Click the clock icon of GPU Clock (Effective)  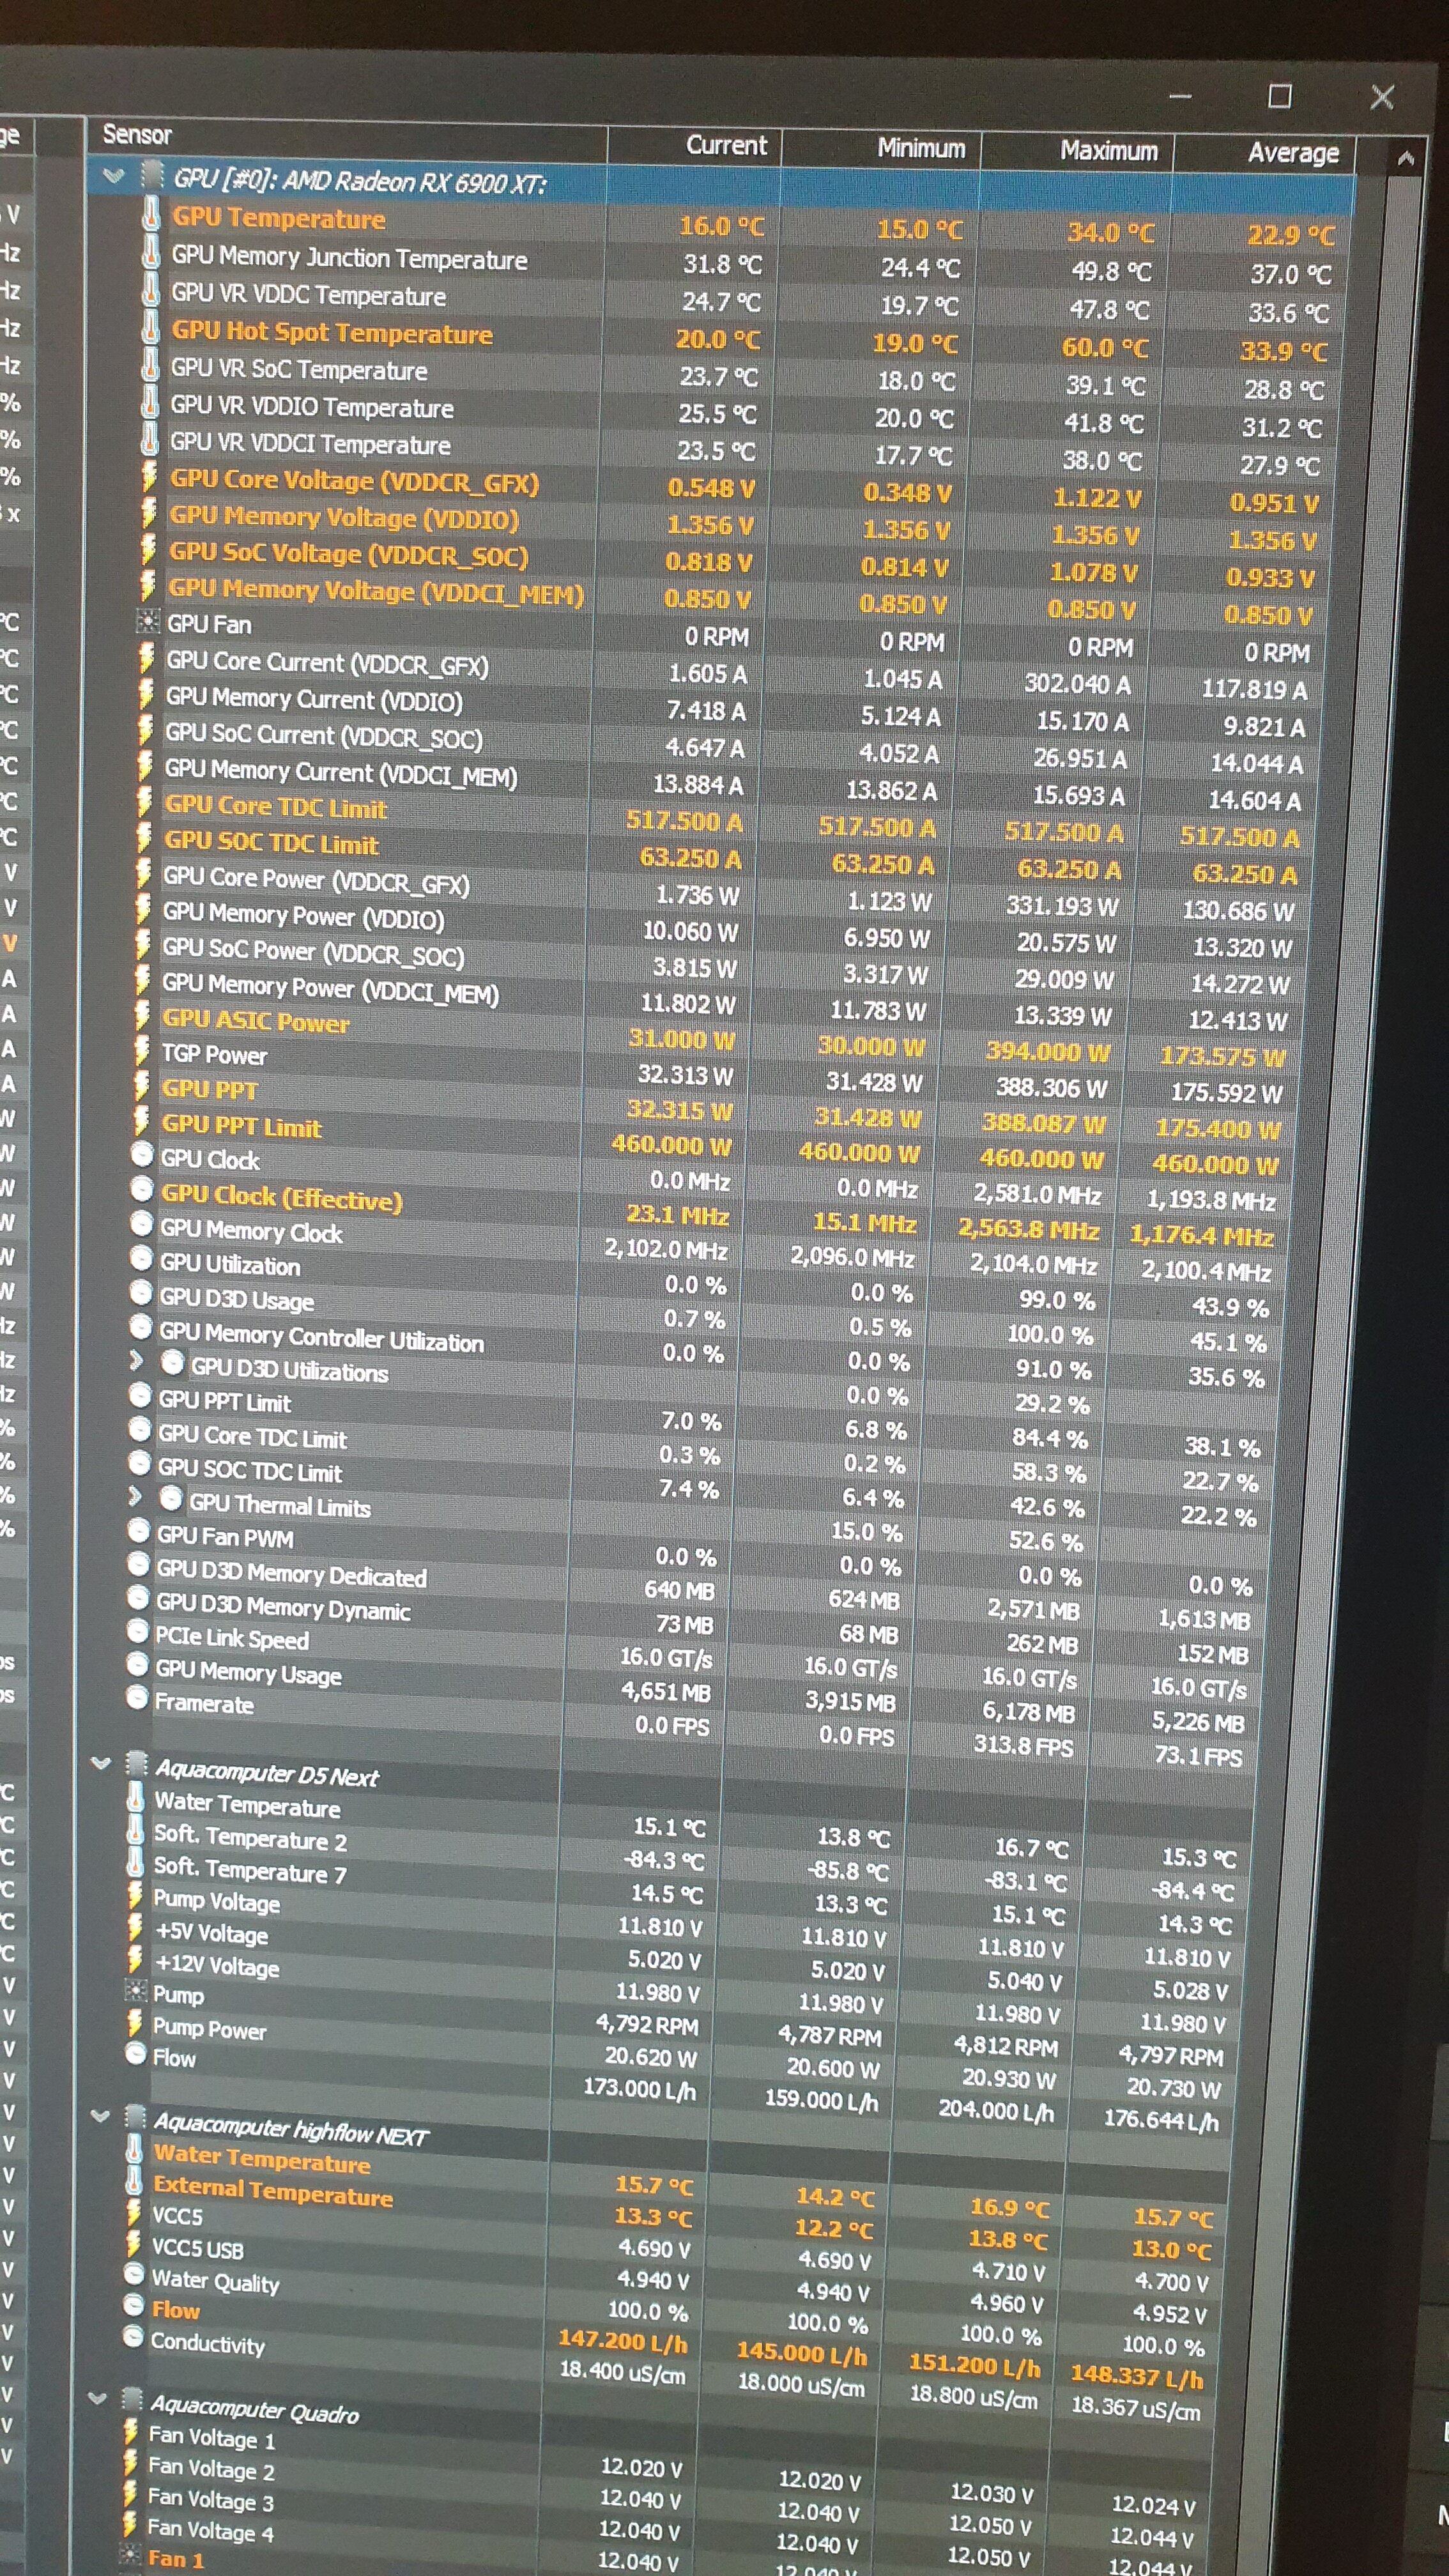(142, 1190)
